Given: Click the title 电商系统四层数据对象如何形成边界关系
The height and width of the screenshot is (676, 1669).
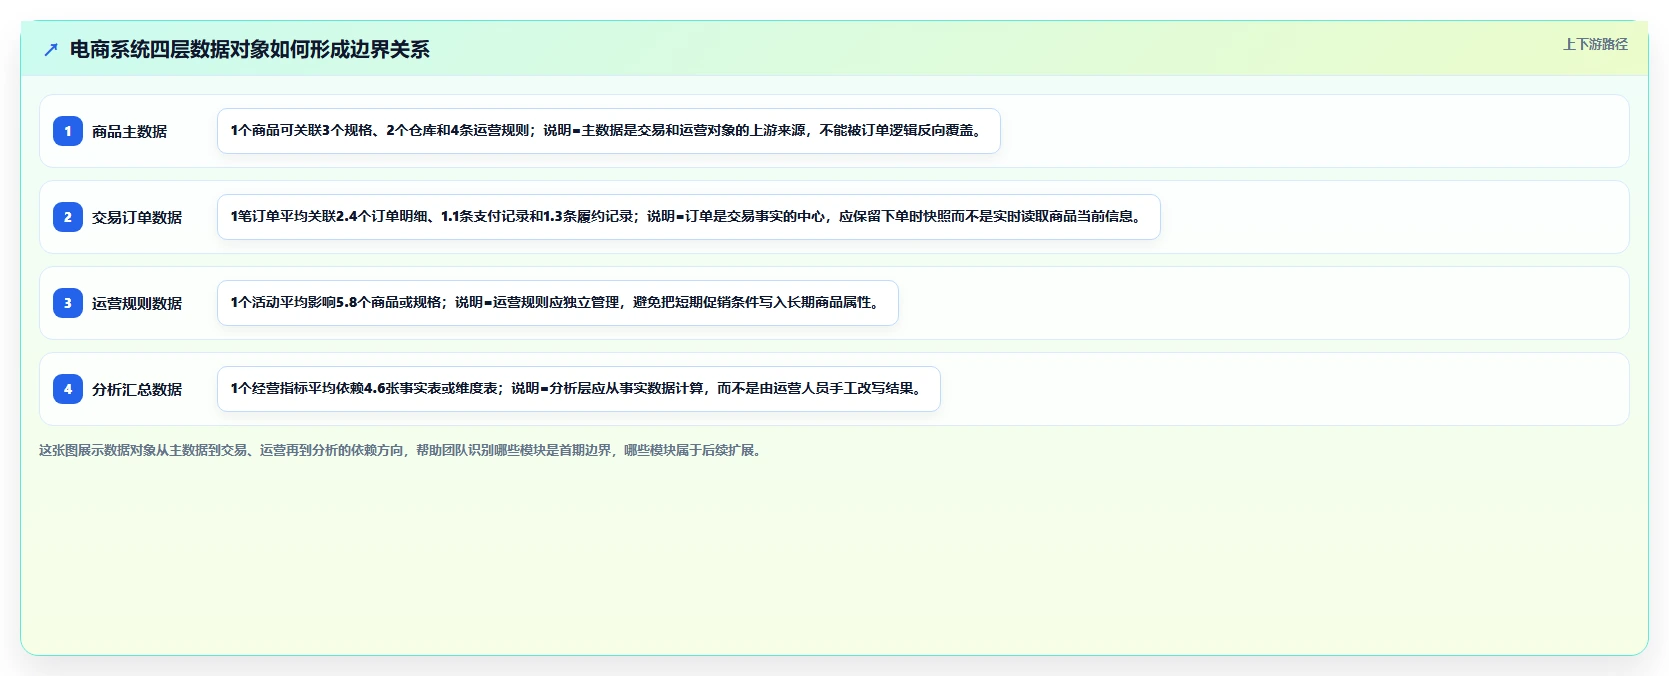Looking at the screenshot, I should 249,49.
